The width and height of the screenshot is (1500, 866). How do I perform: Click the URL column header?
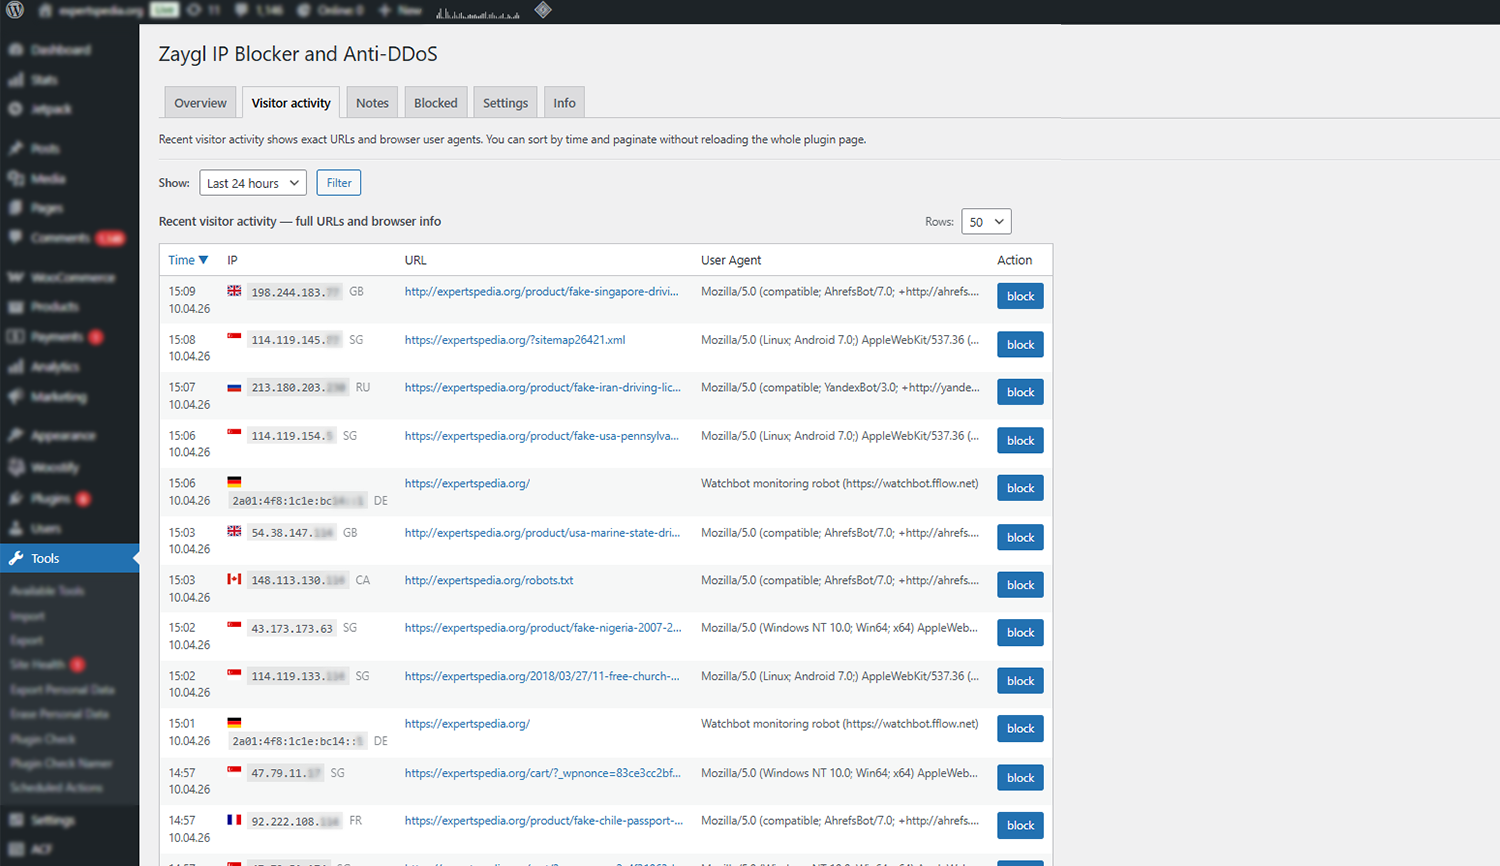coord(415,260)
